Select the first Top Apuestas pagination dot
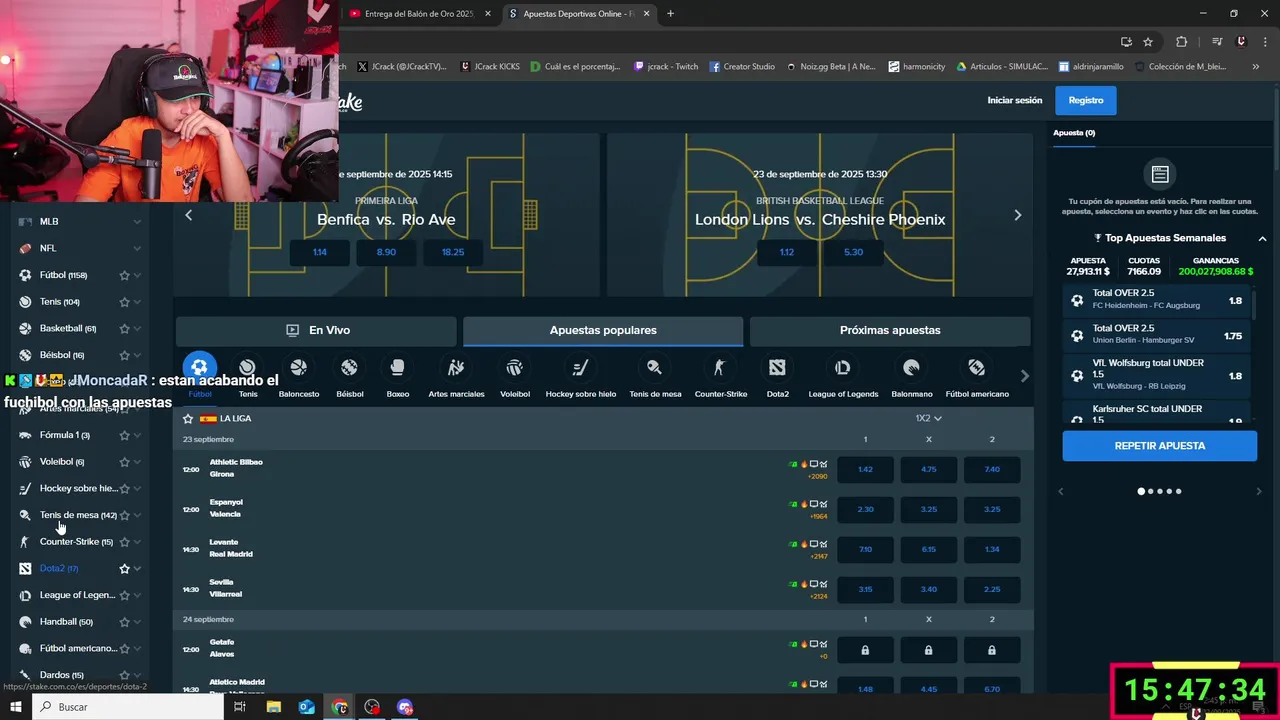1280x720 pixels. tap(1141, 491)
